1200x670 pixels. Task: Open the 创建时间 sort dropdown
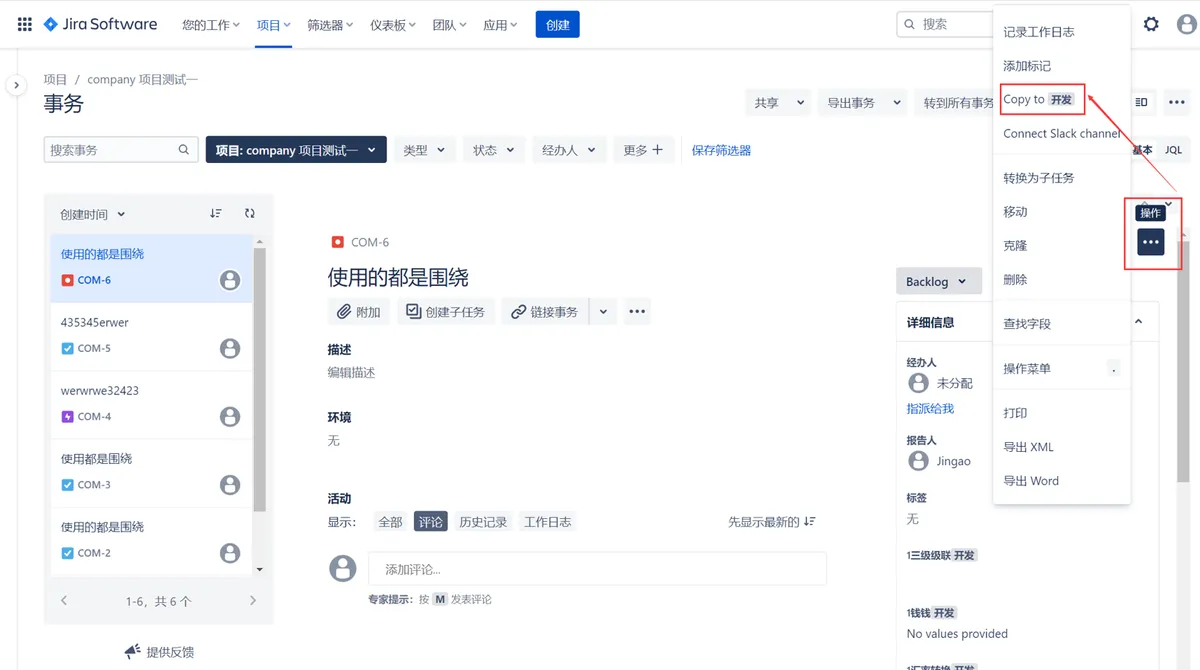click(93, 214)
